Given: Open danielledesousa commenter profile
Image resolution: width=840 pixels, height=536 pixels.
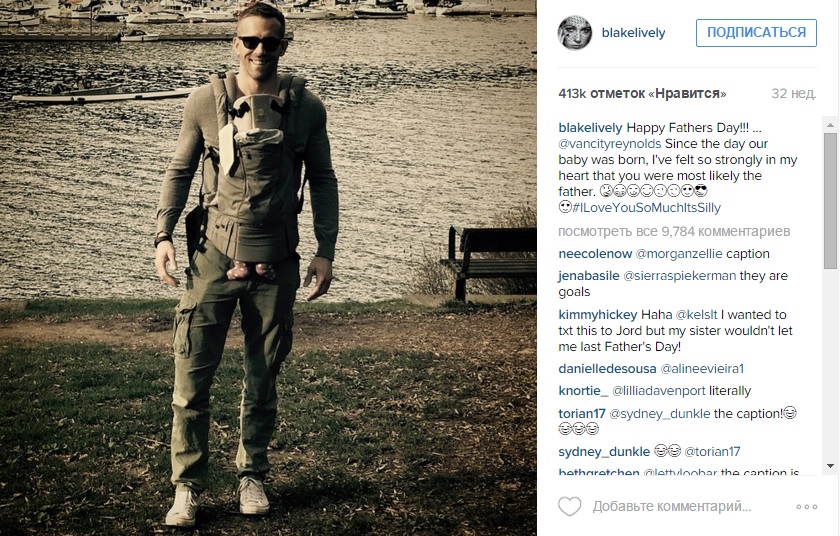Looking at the screenshot, I should (x=607, y=369).
